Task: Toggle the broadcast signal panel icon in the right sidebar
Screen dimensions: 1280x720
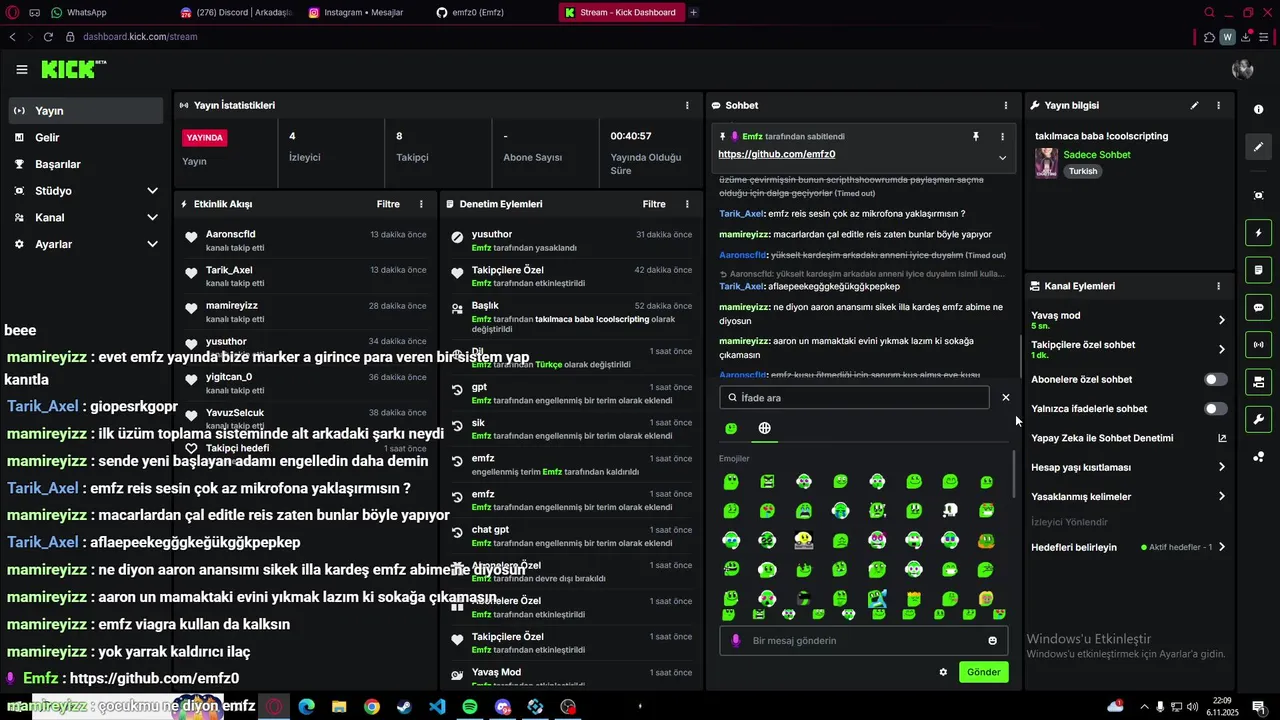Action: (1259, 344)
